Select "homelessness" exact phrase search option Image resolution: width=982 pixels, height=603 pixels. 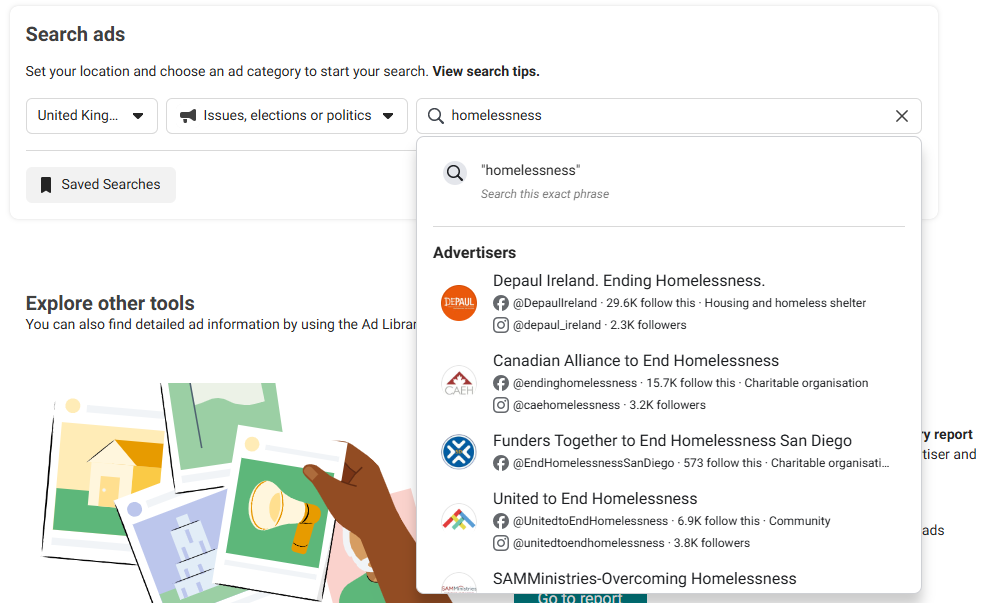(x=669, y=182)
